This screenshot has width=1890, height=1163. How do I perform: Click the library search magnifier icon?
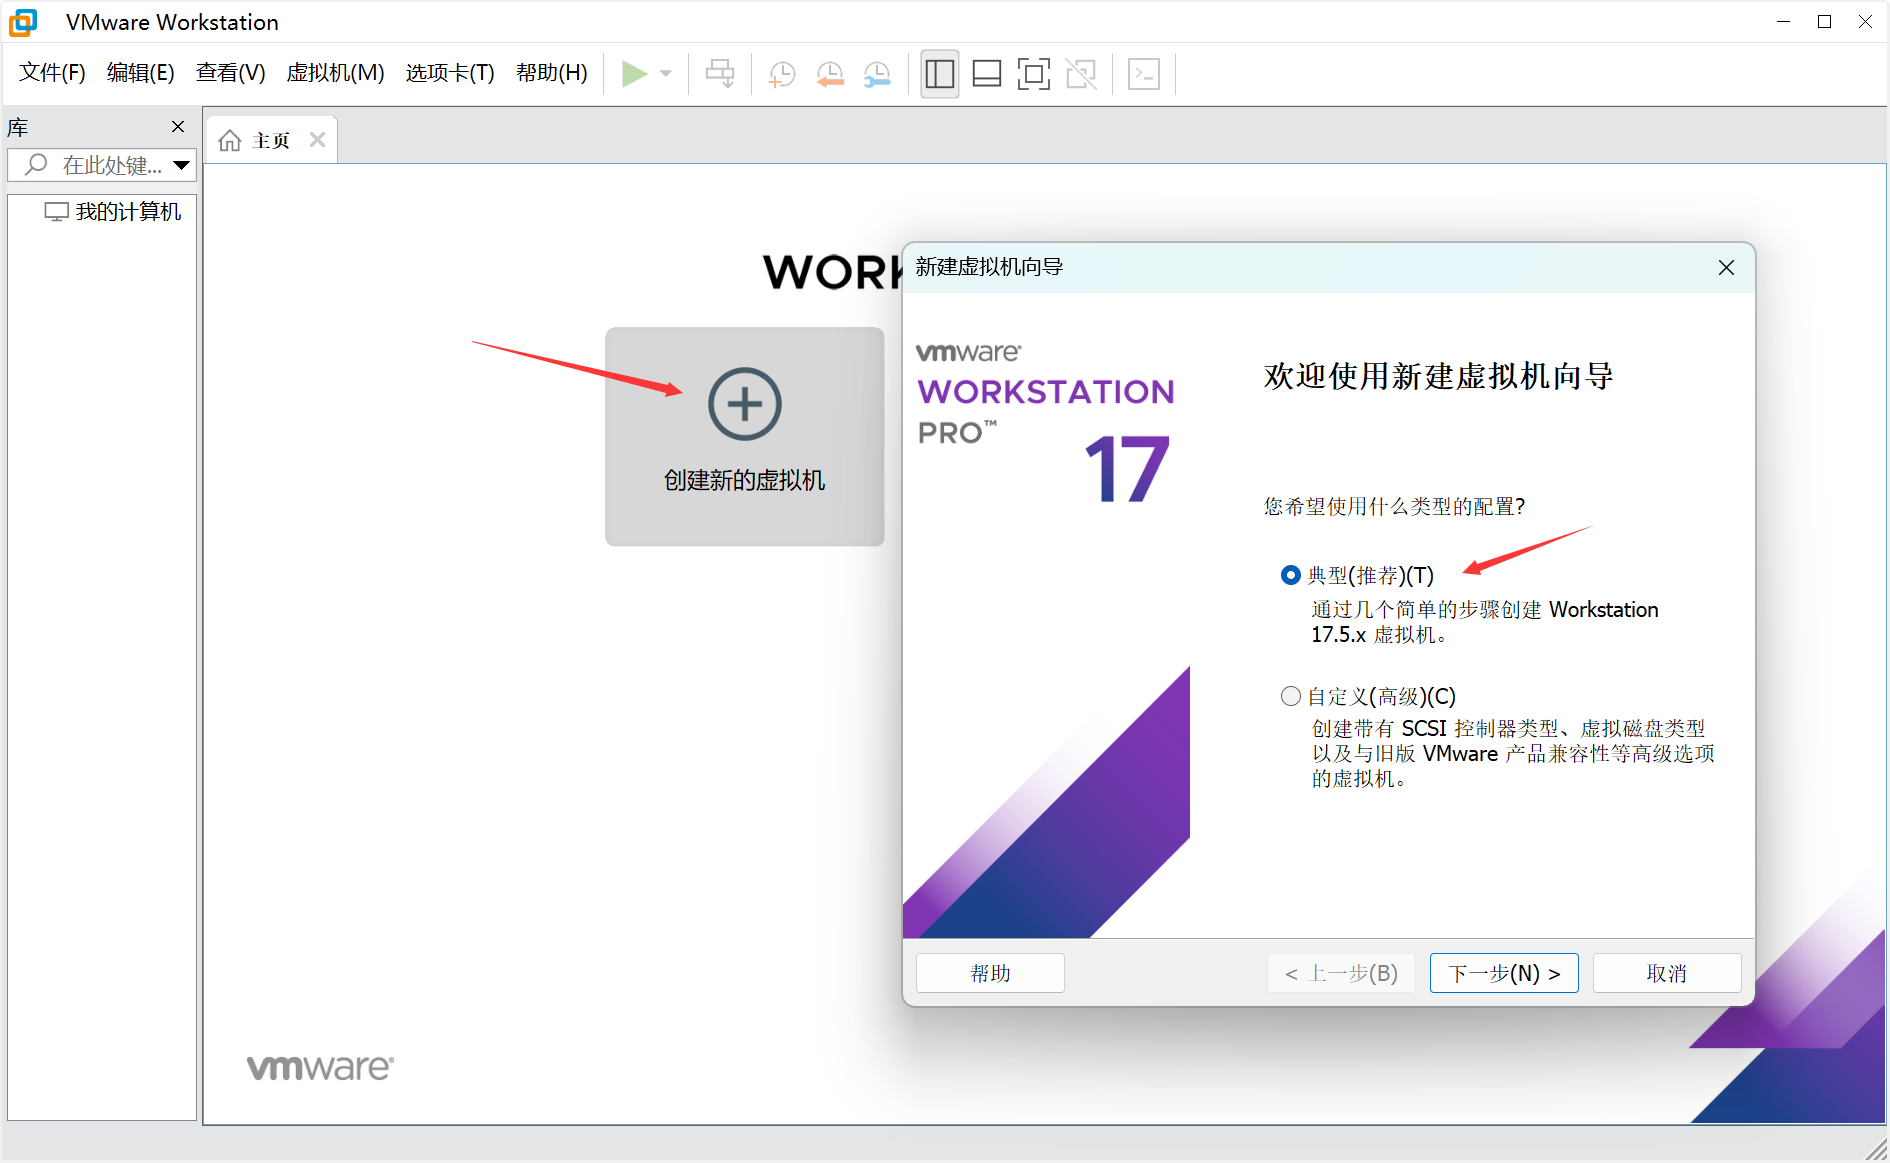36,165
